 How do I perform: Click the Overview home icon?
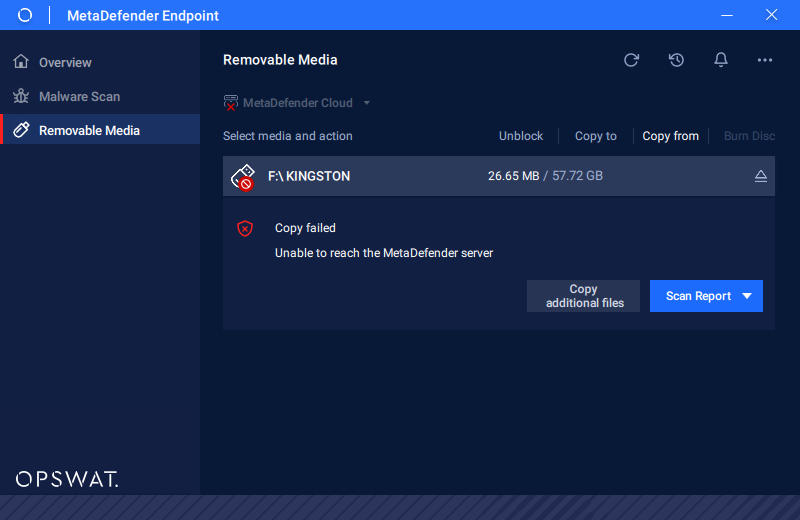click(21, 61)
